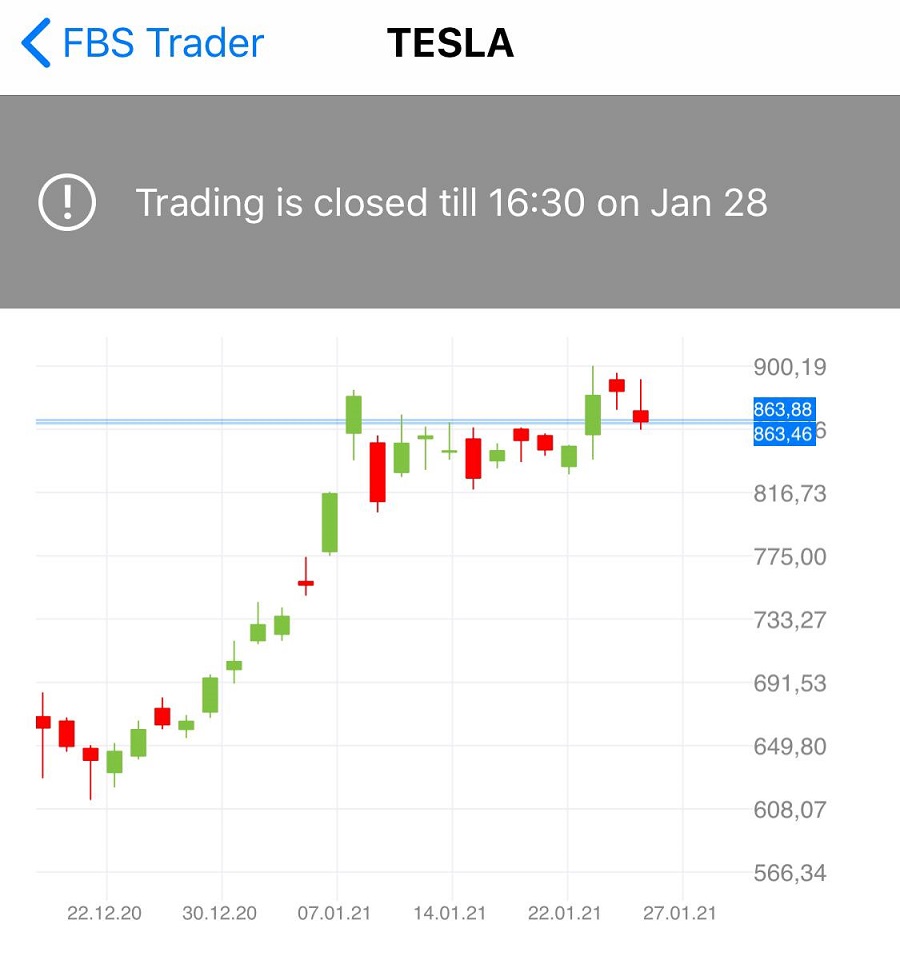Screen dimensions: 900x956
Task: Tap the 691,53 price axis label
Action: click(x=790, y=684)
